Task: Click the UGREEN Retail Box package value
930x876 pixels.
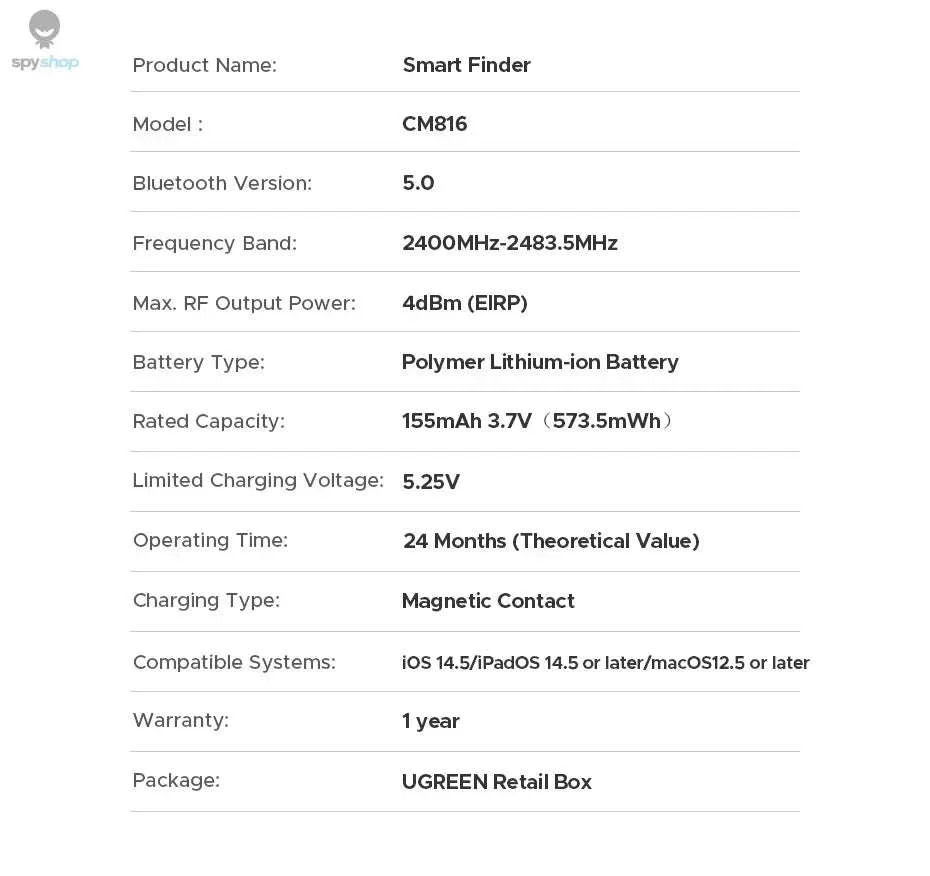Action: (497, 782)
